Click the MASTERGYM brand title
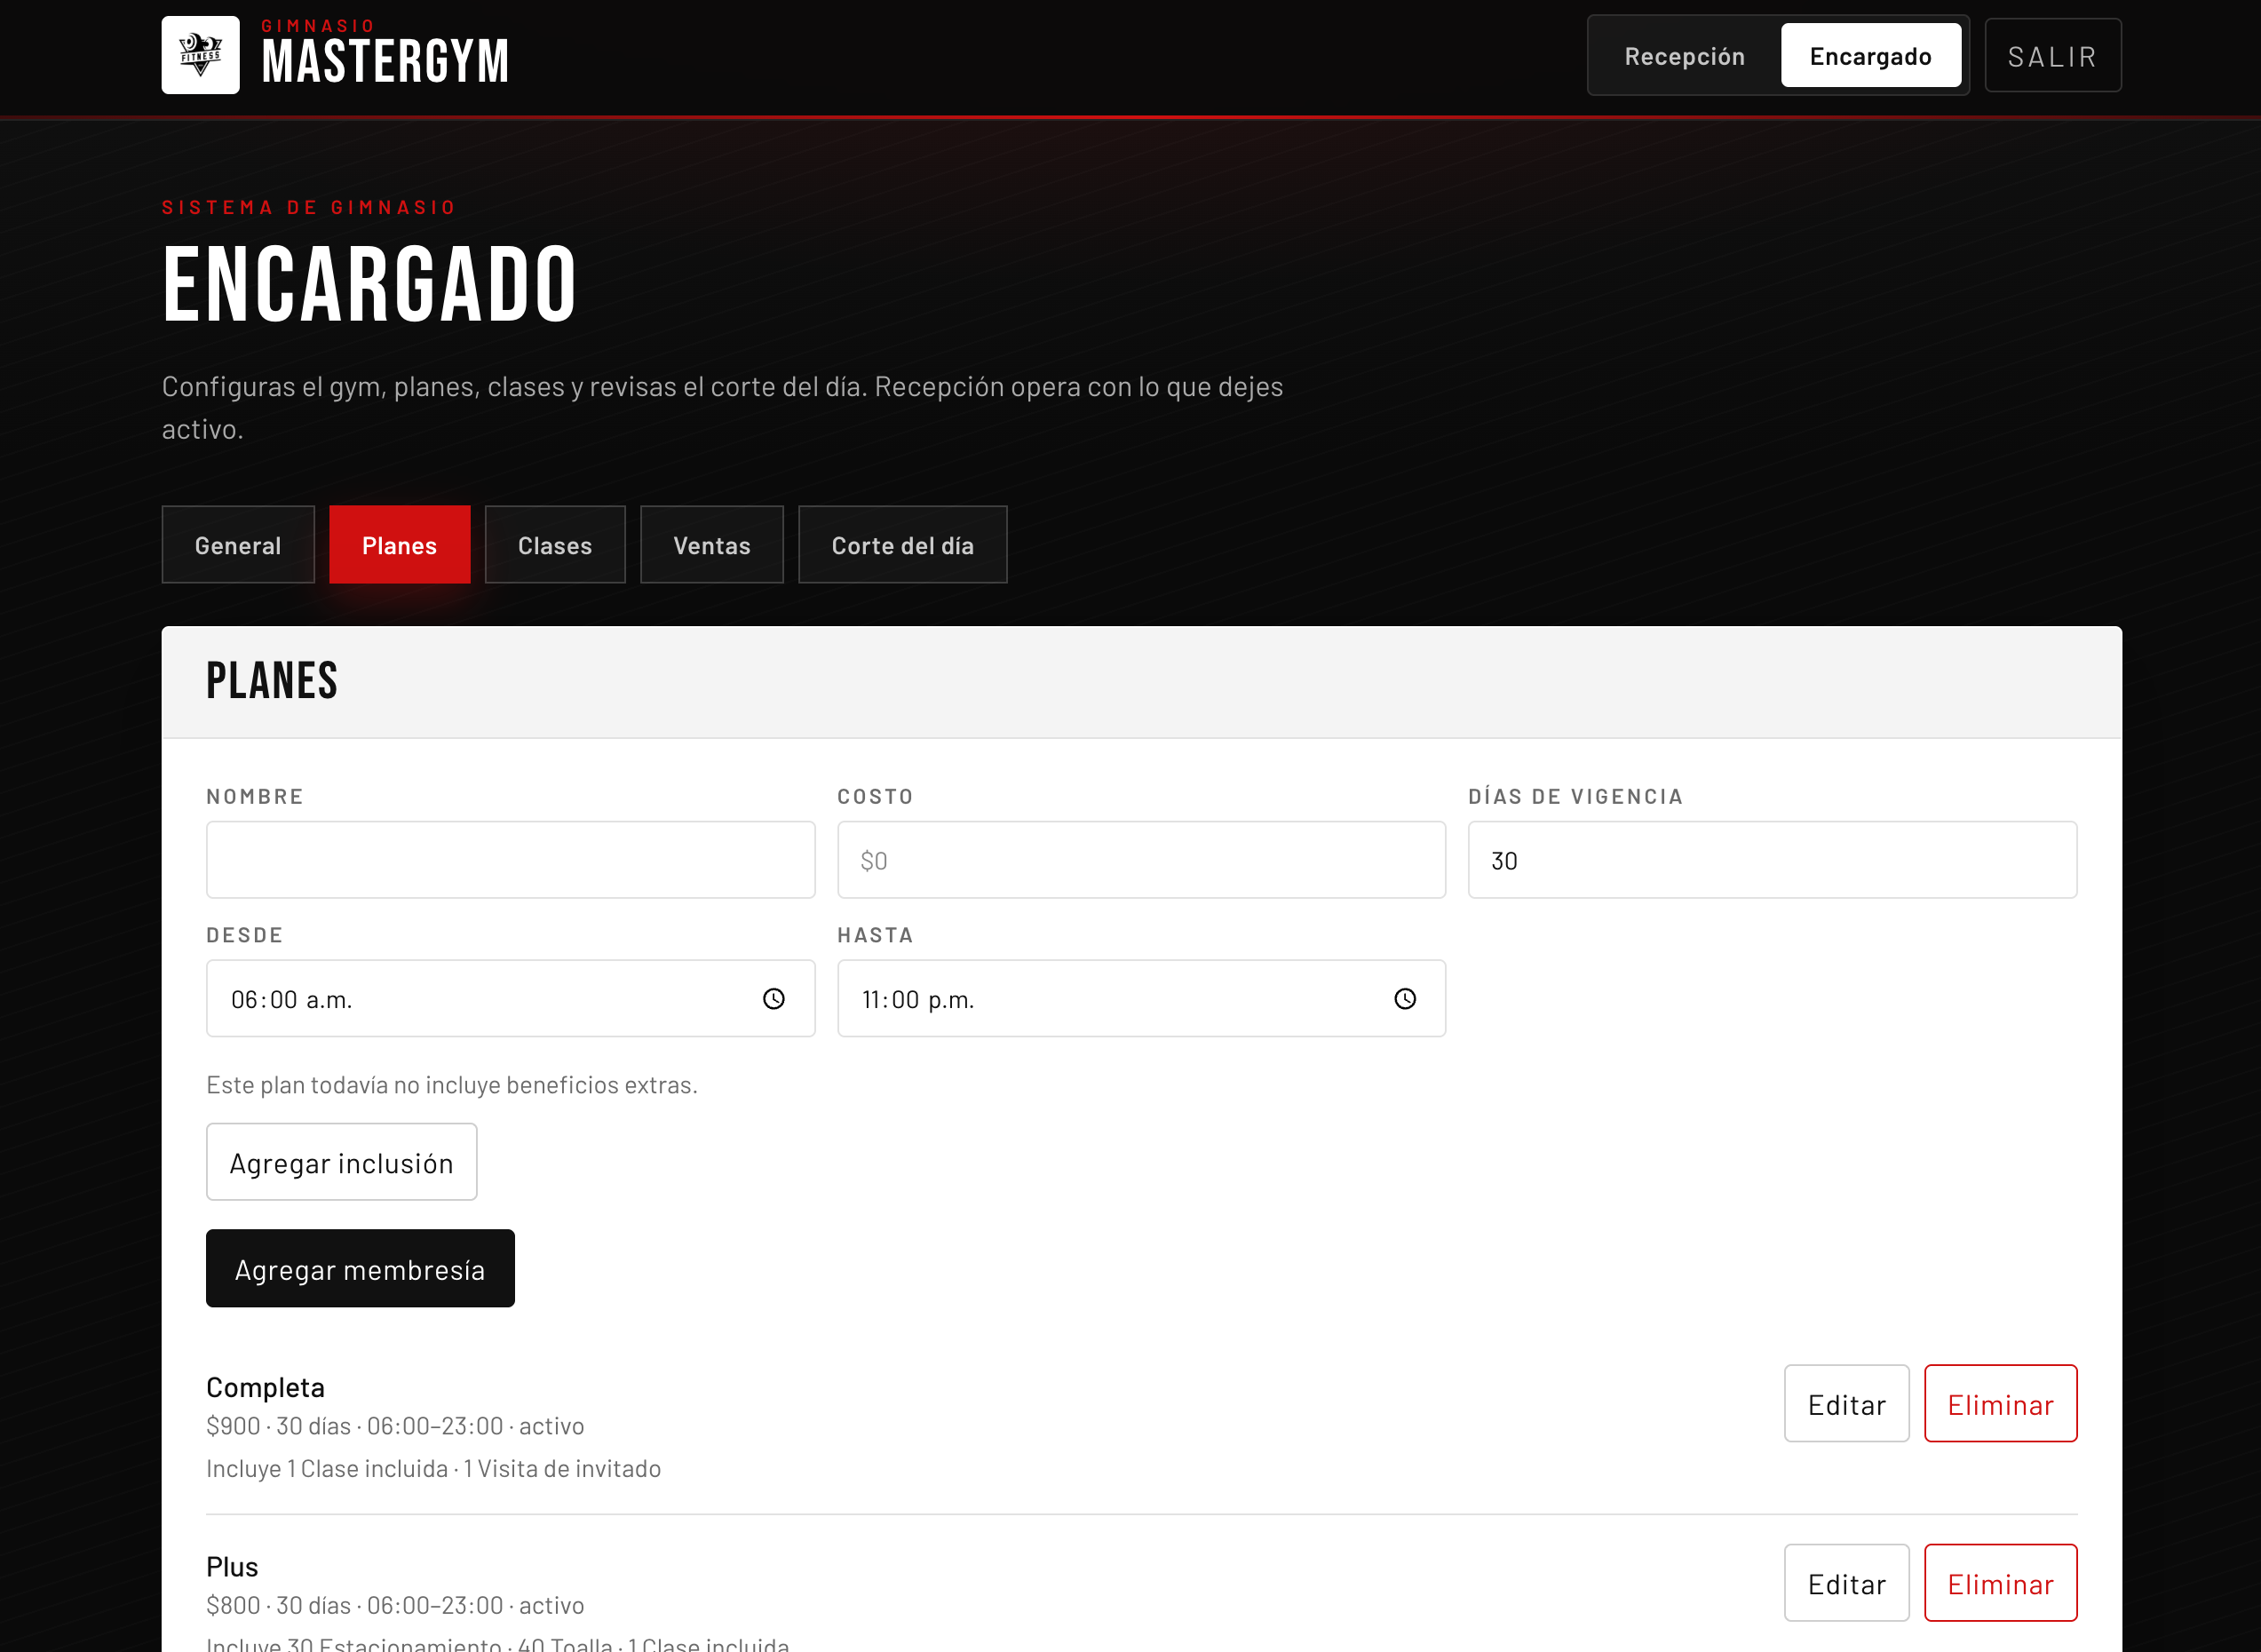Image resolution: width=2261 pixels, height=1652 pixels. pyautogui.click(x=385, y=62)
